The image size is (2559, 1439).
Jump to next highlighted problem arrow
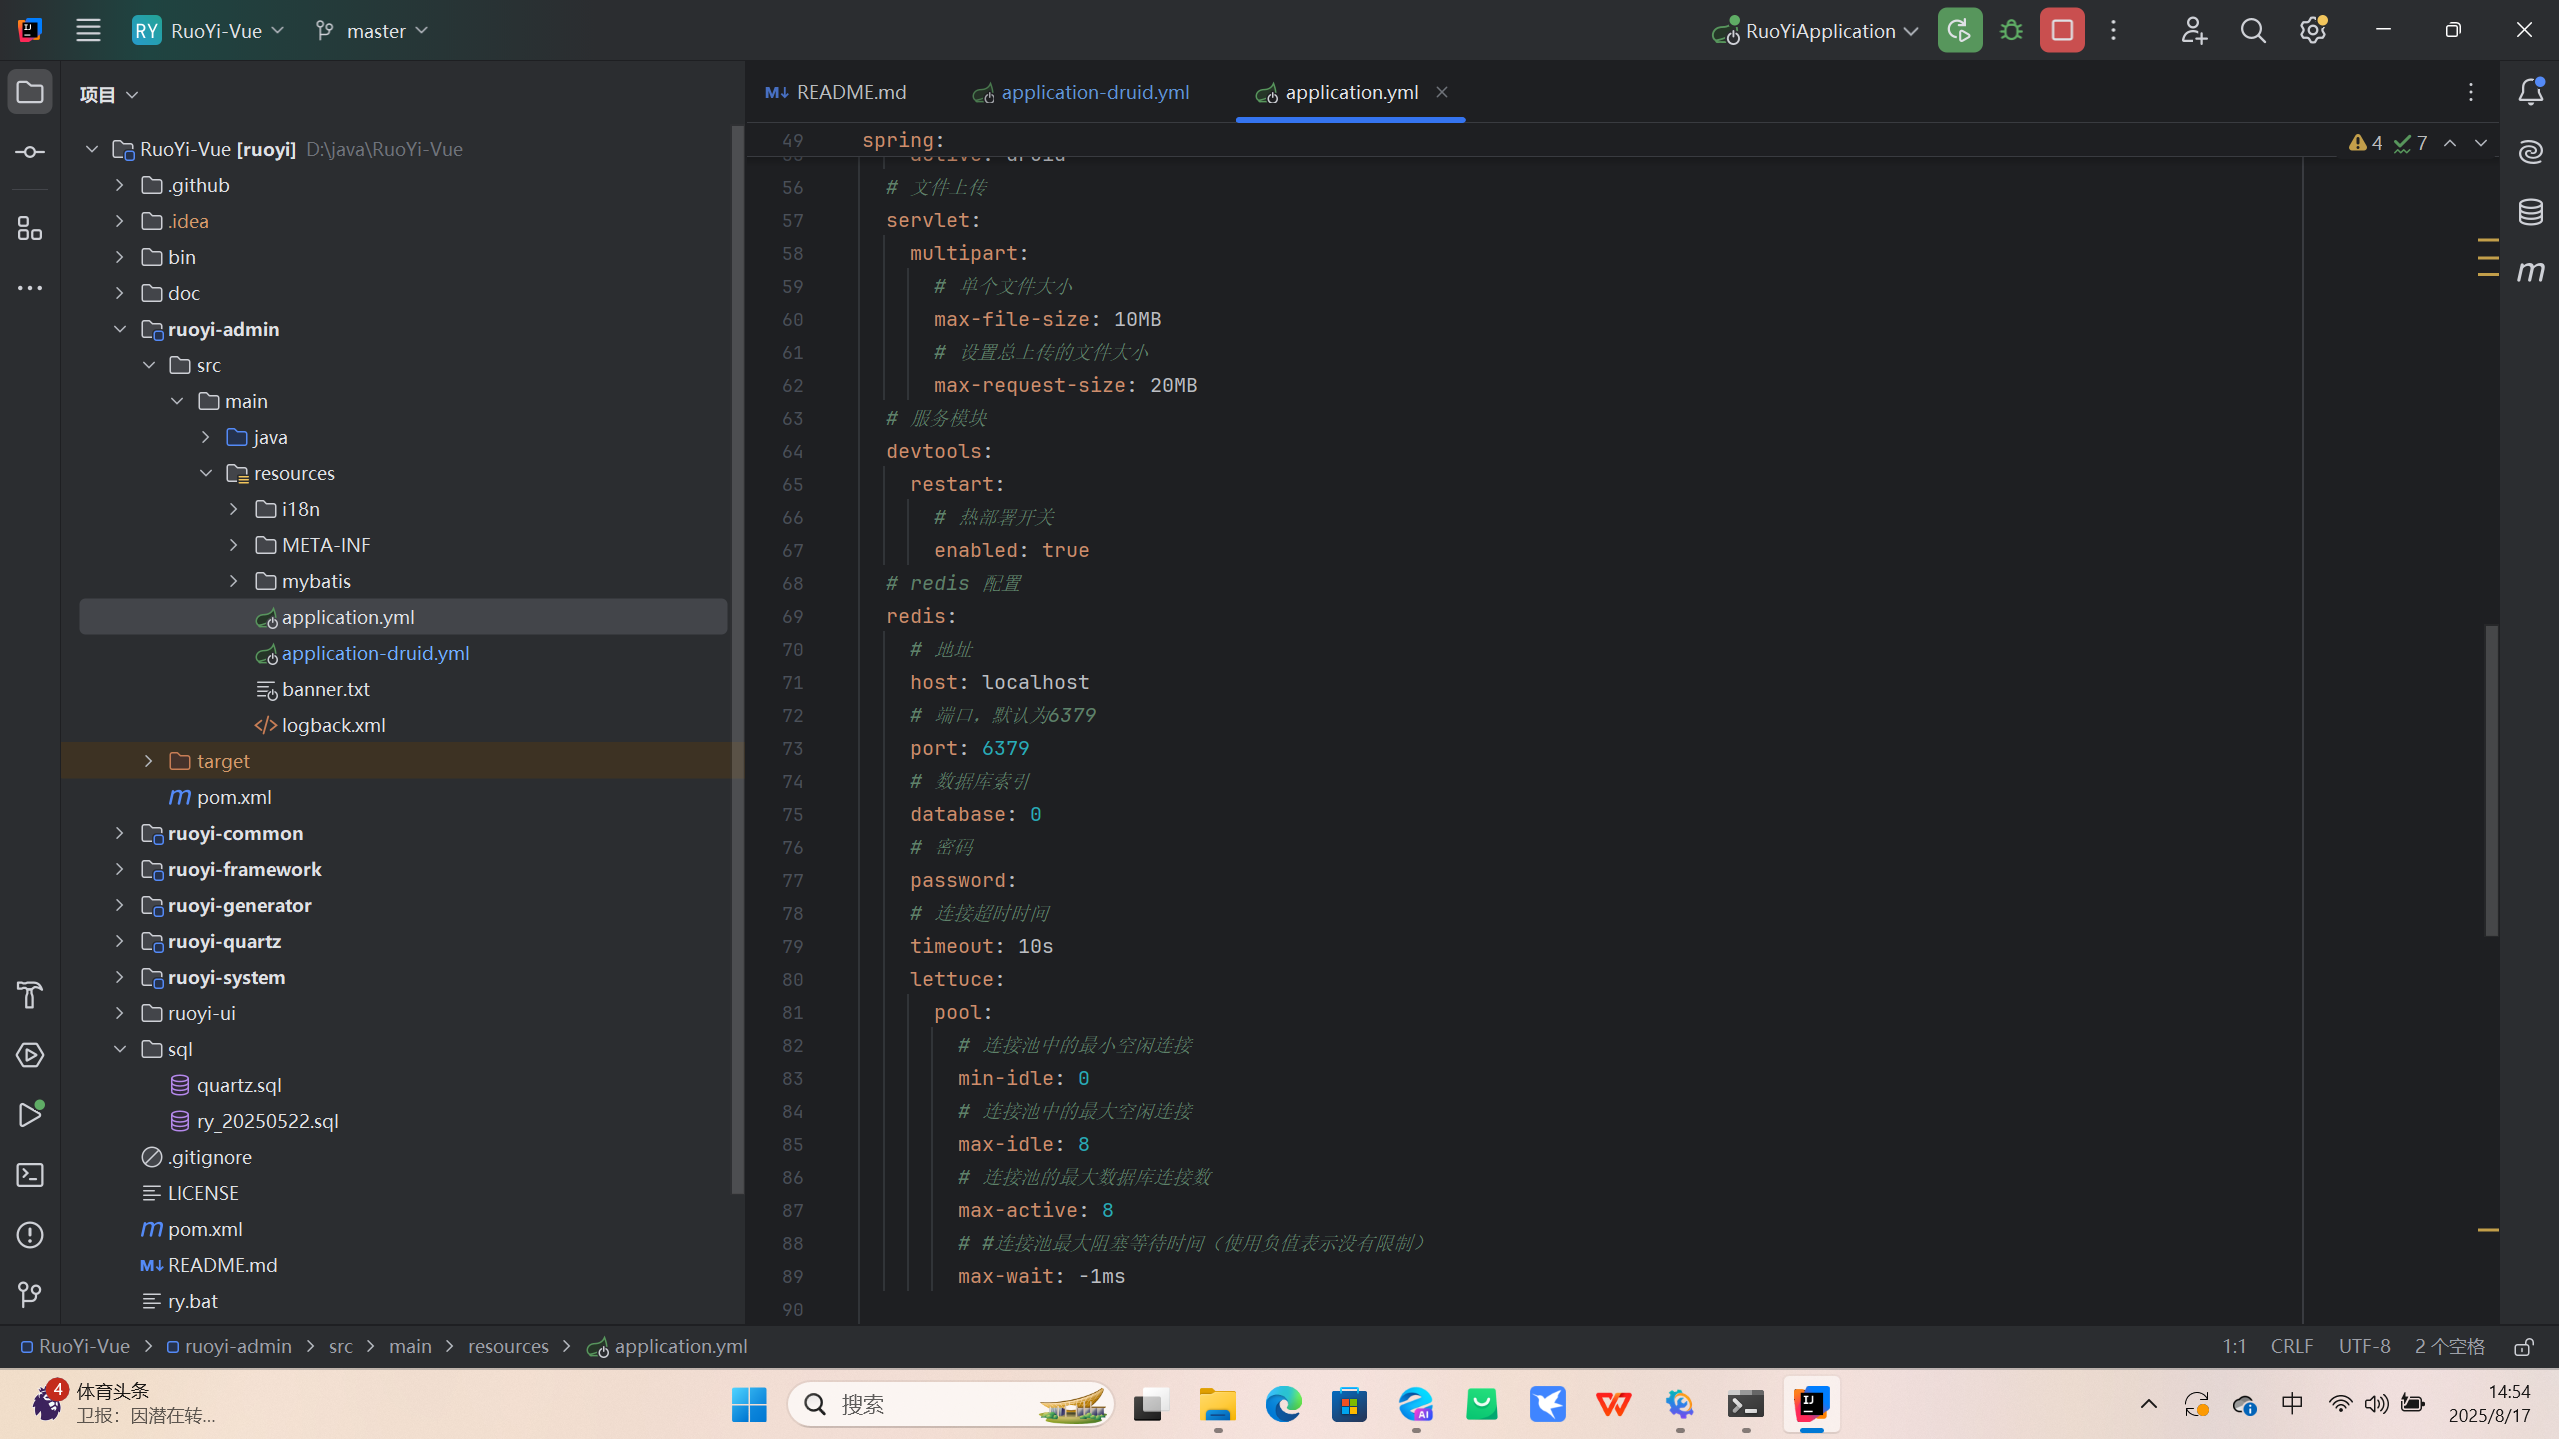pyautogui.click(x=2481, y=143)
